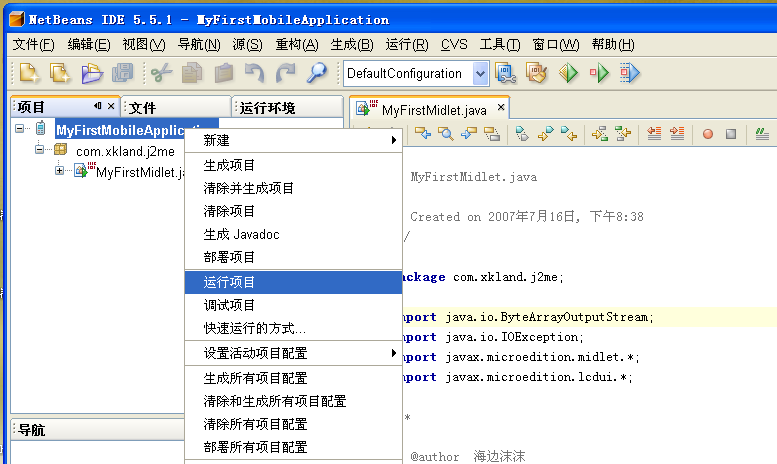Choose 快速运行的方式... from the context menu

[x=293, y=328]
